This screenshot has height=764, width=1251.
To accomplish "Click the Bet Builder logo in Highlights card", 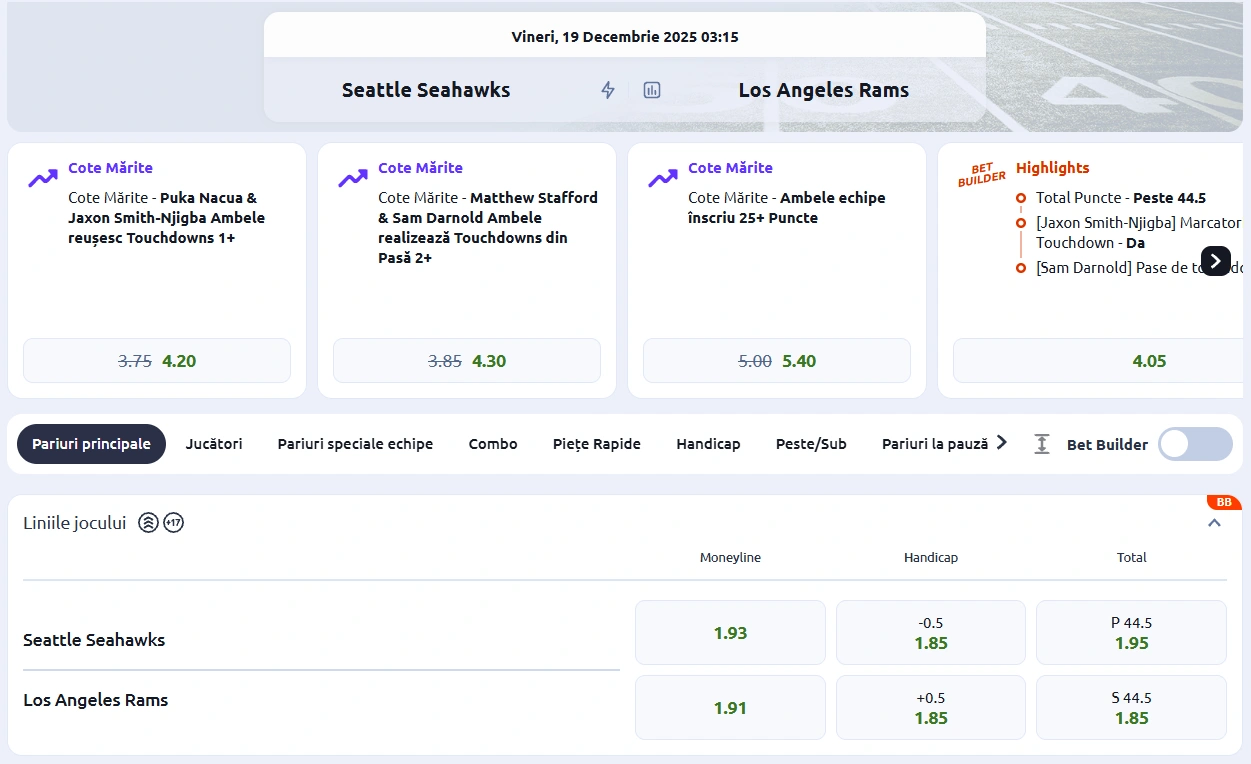I will (x=981, y=173).
